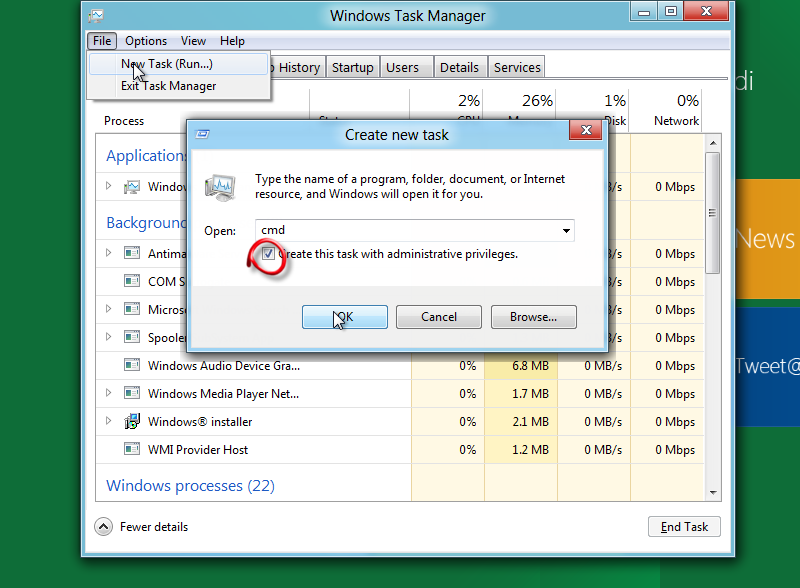
Task: Click the Cancel button
Action: [439, 317]
